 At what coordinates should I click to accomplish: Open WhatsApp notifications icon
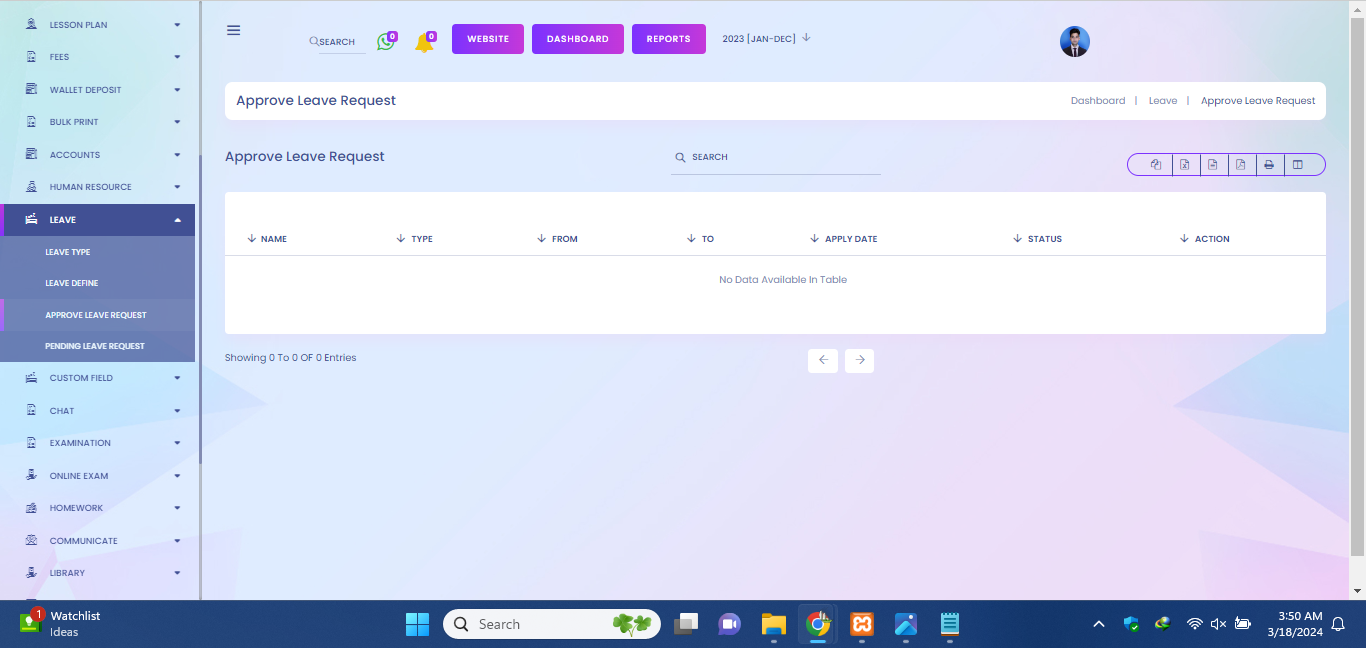[x=385, y=42]
